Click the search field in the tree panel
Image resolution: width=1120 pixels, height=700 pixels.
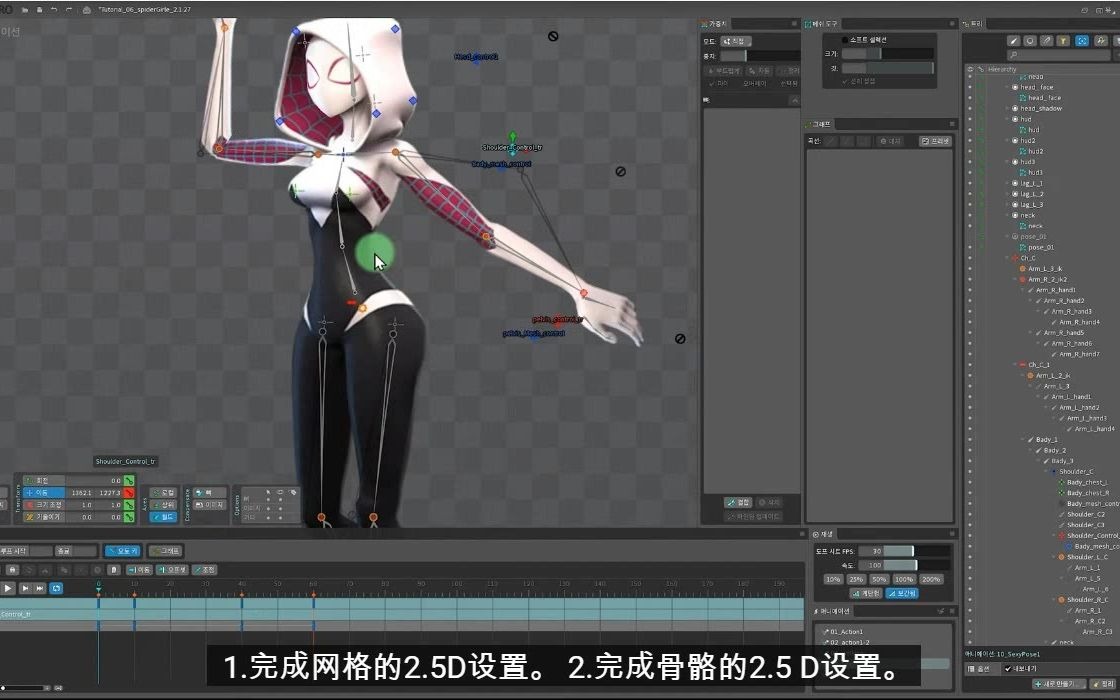point(1060,55)
